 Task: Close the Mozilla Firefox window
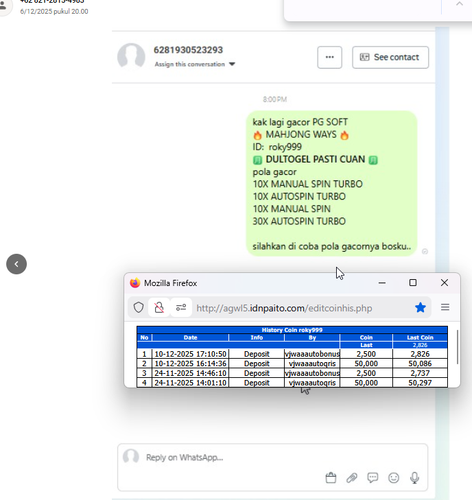tap(444, 283)
